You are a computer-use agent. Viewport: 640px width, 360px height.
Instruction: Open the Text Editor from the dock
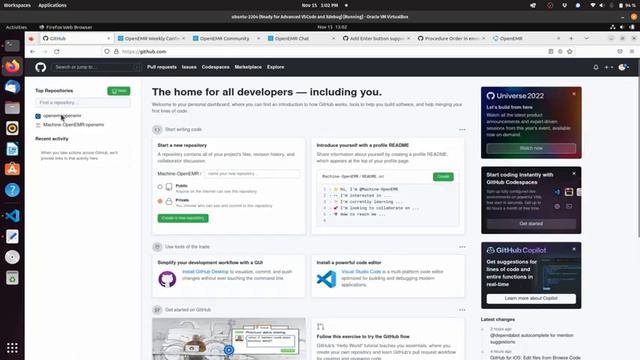point(12,236)
